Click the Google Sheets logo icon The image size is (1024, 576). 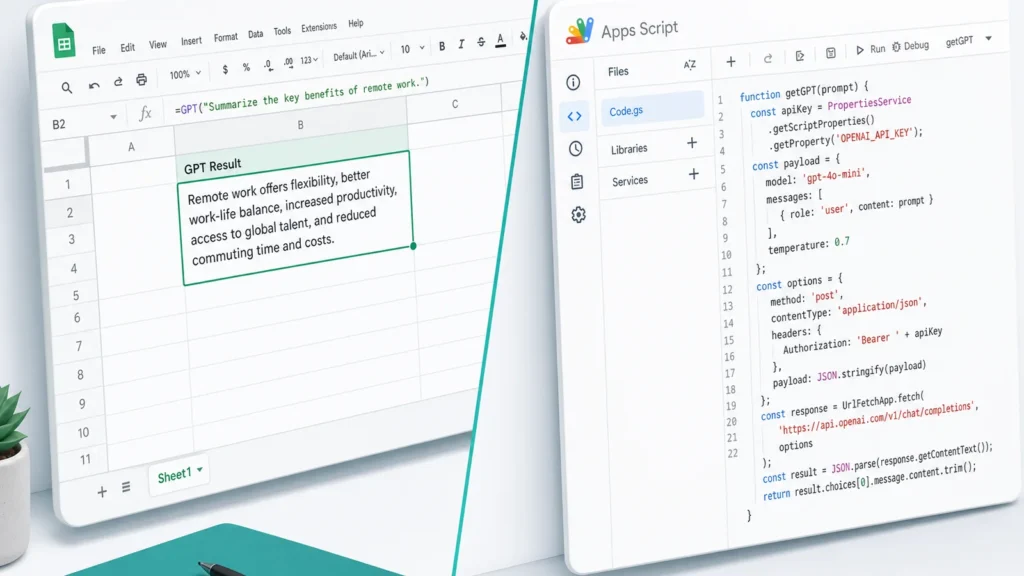(x=64, y=40)
